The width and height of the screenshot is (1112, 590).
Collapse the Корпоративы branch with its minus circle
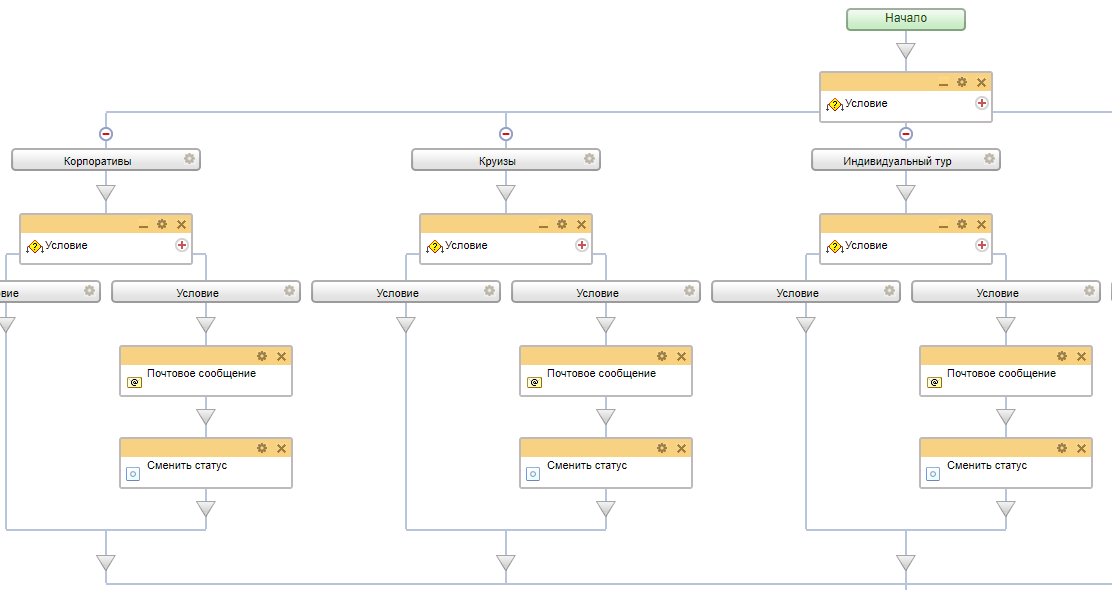tap(106, 133)
